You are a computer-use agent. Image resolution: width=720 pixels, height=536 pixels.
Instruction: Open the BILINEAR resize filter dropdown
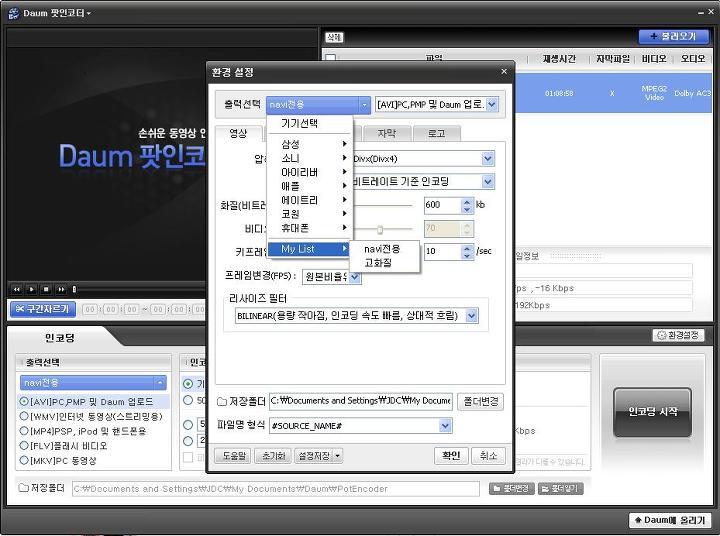click(x=472, y=316)
